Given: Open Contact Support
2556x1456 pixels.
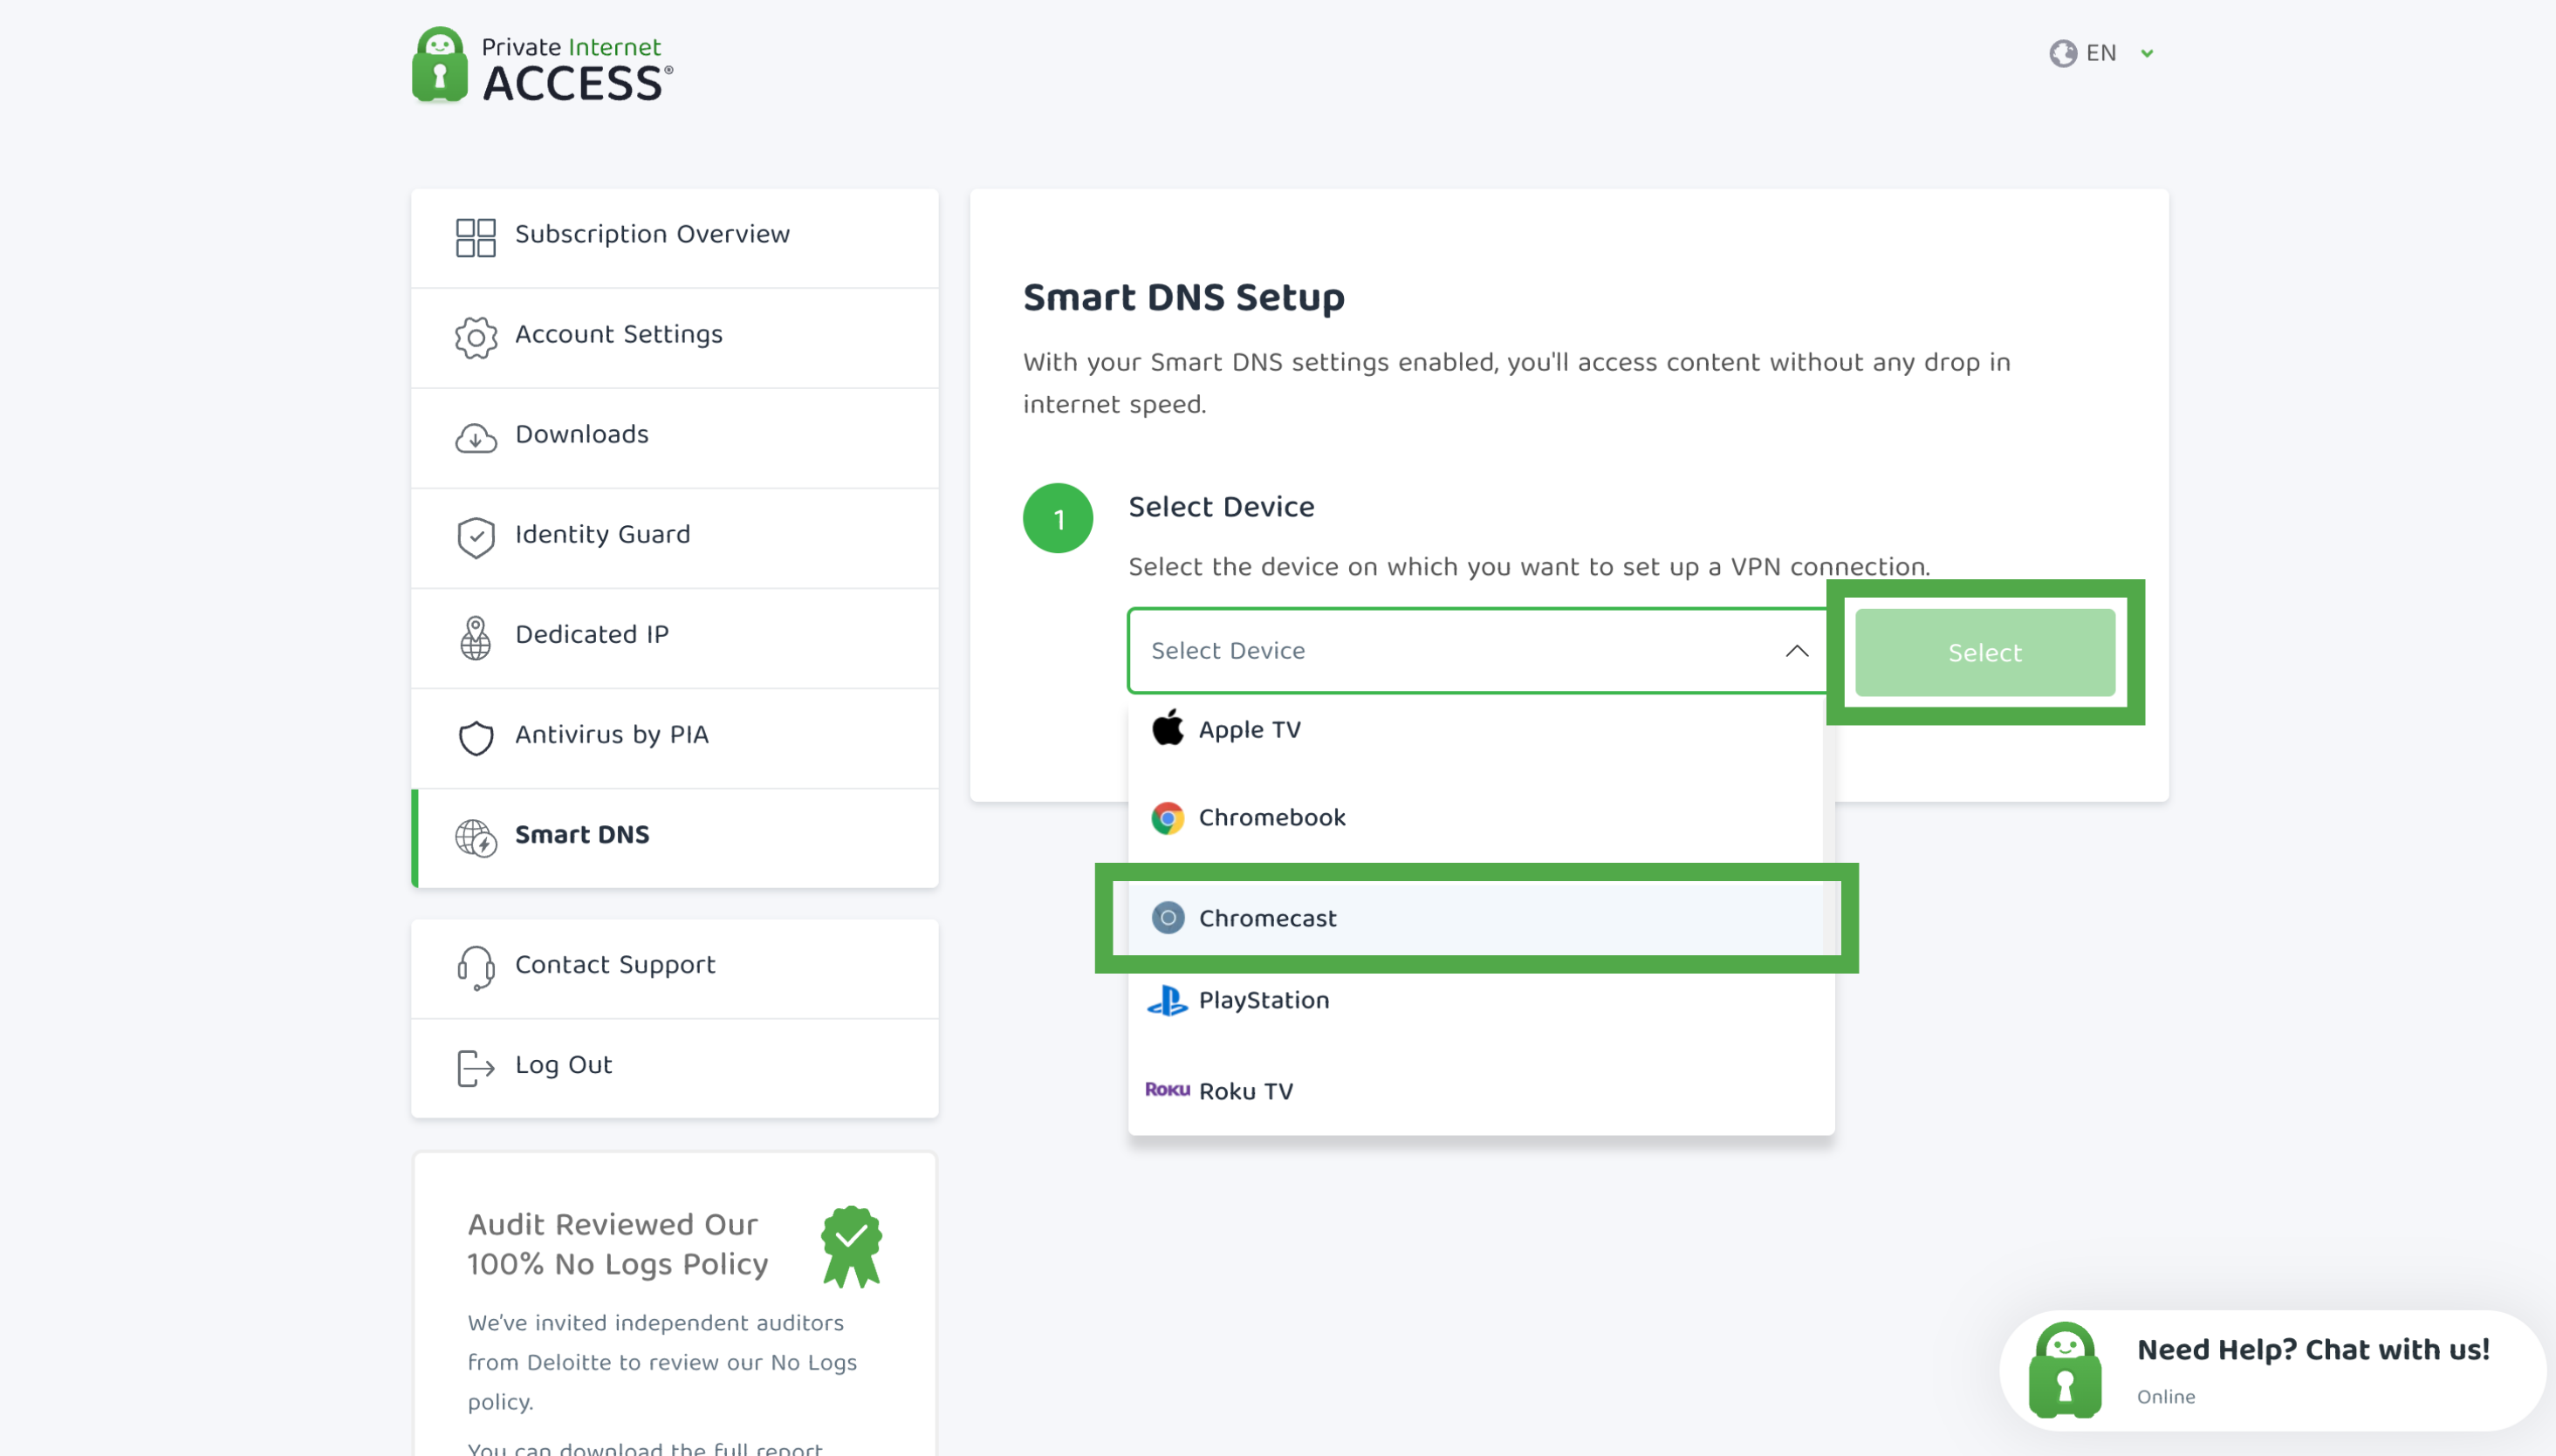Looking at the screenshot, I should click(675, 968).
